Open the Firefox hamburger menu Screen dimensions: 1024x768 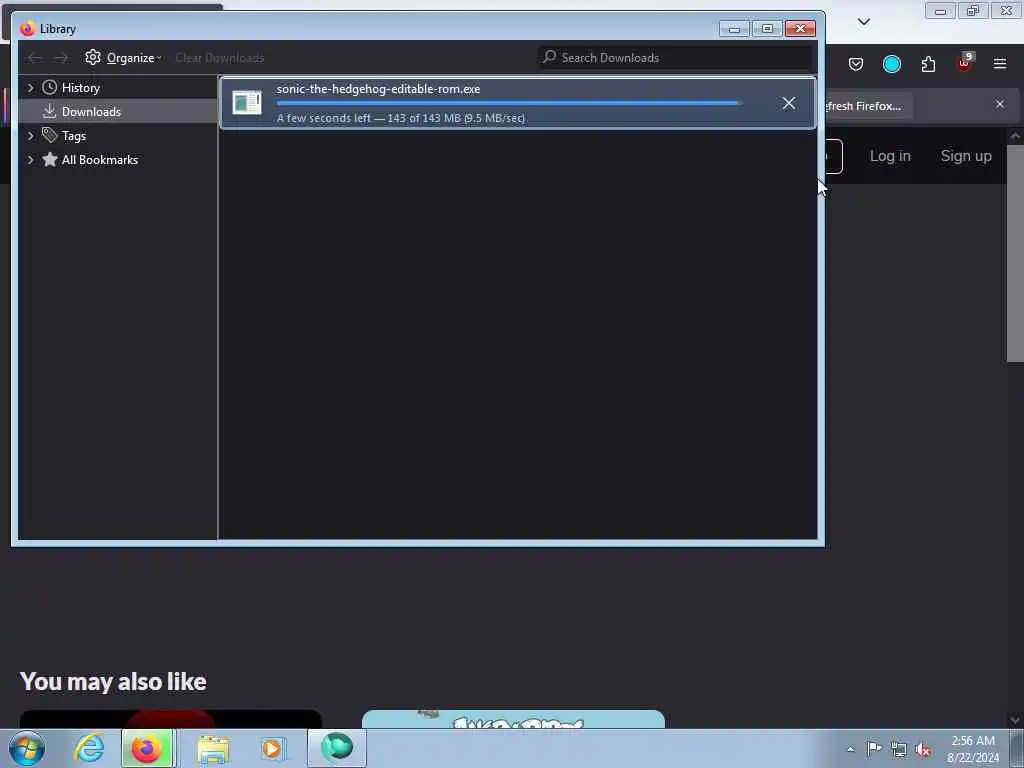[x=999, y=64]
